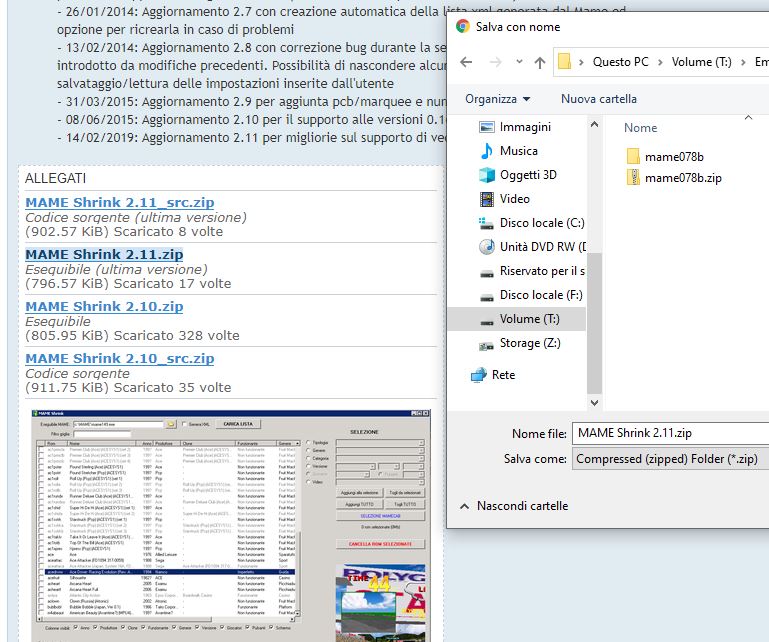Screen dimensions: 769x642
Task: Create a new folder with Nuova cartella
Action: pos(598,99)
